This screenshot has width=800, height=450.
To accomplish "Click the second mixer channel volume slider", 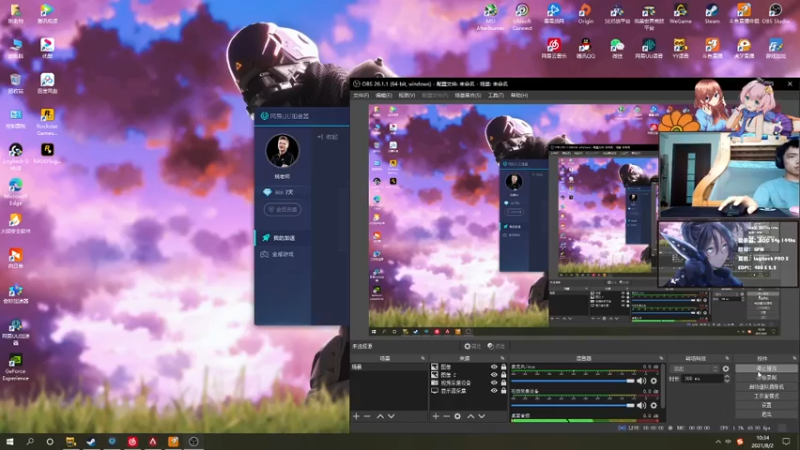I will [573, 405].
